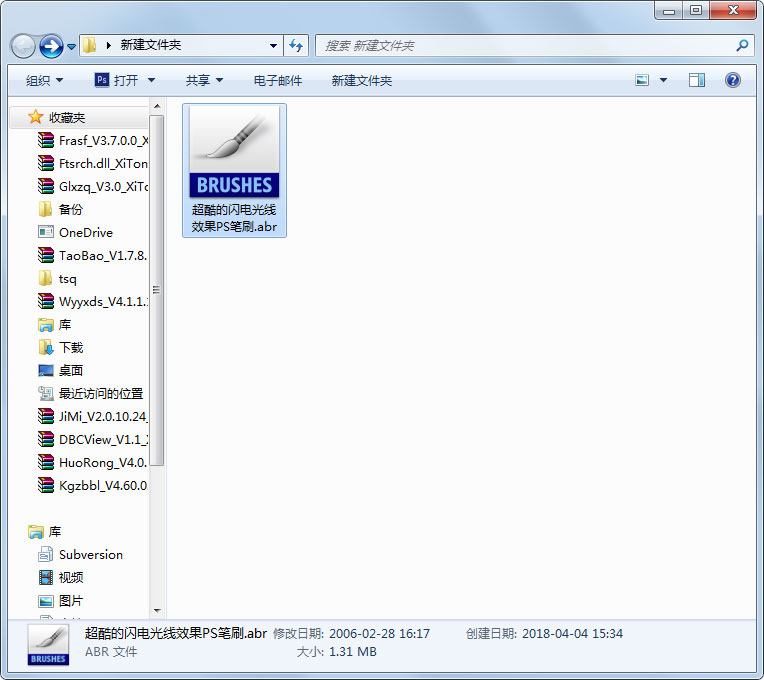Open the 共享 menu
Screen dimensions: 764x680
(204, 80)
